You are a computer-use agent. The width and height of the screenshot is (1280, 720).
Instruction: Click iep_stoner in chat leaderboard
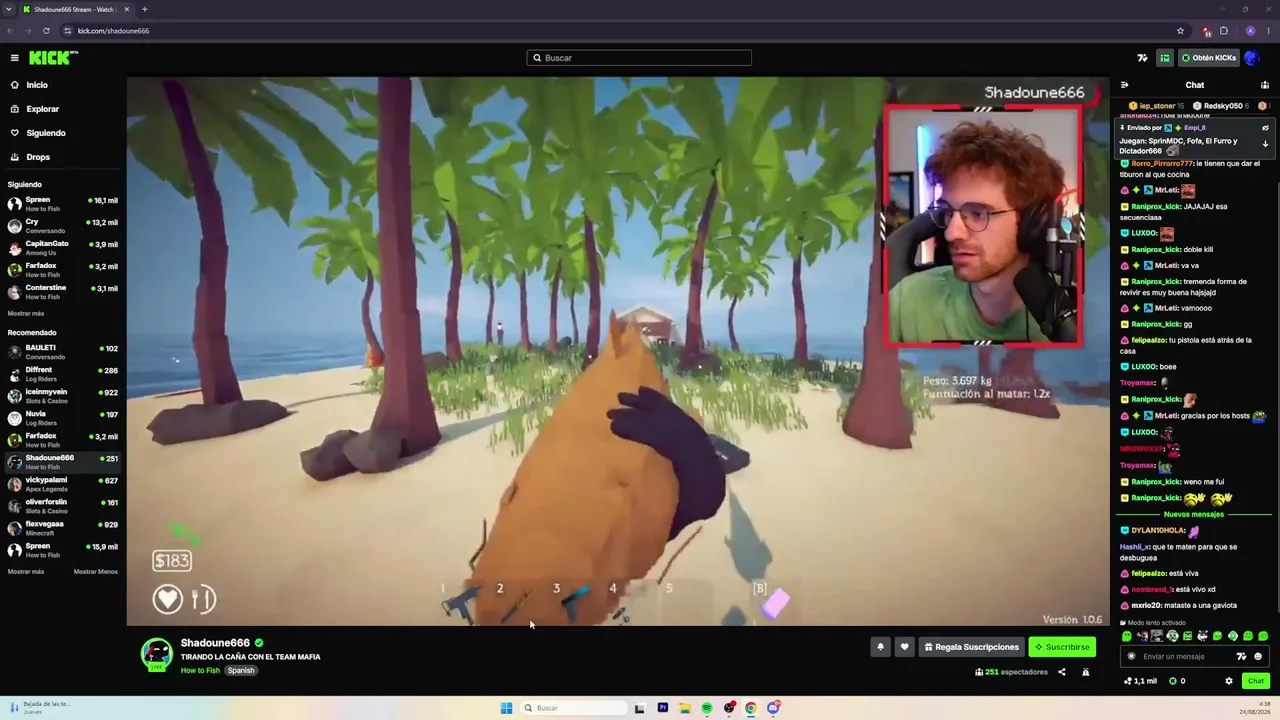1157,106
